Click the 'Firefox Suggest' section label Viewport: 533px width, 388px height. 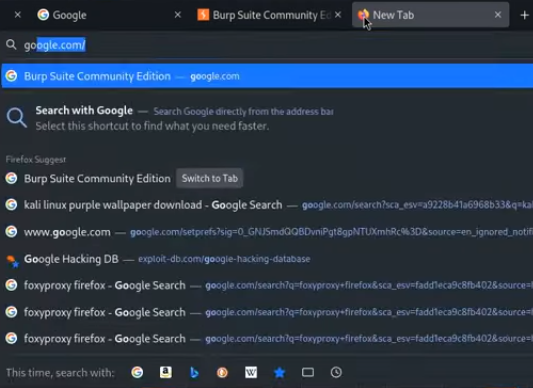[x=36, y=159]
